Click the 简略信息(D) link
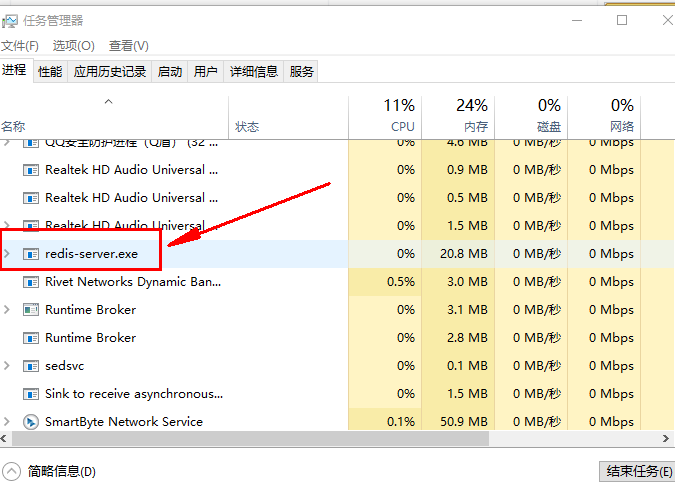 62,471
